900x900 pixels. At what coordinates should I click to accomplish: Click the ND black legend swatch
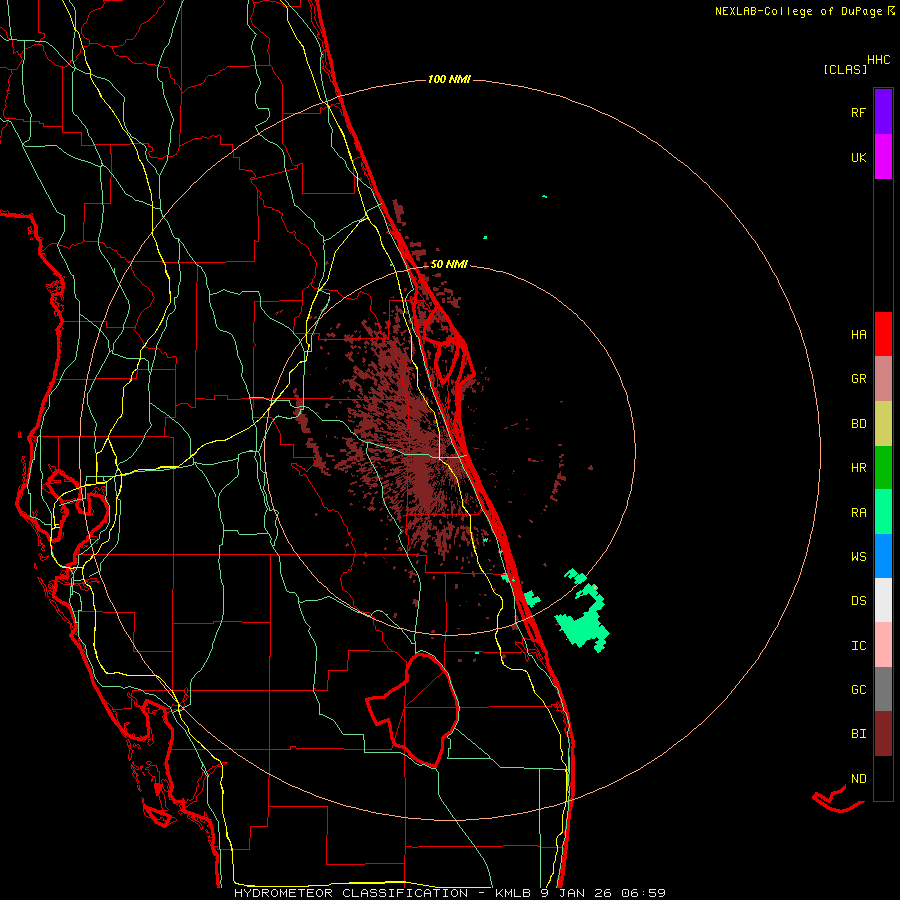883,778
